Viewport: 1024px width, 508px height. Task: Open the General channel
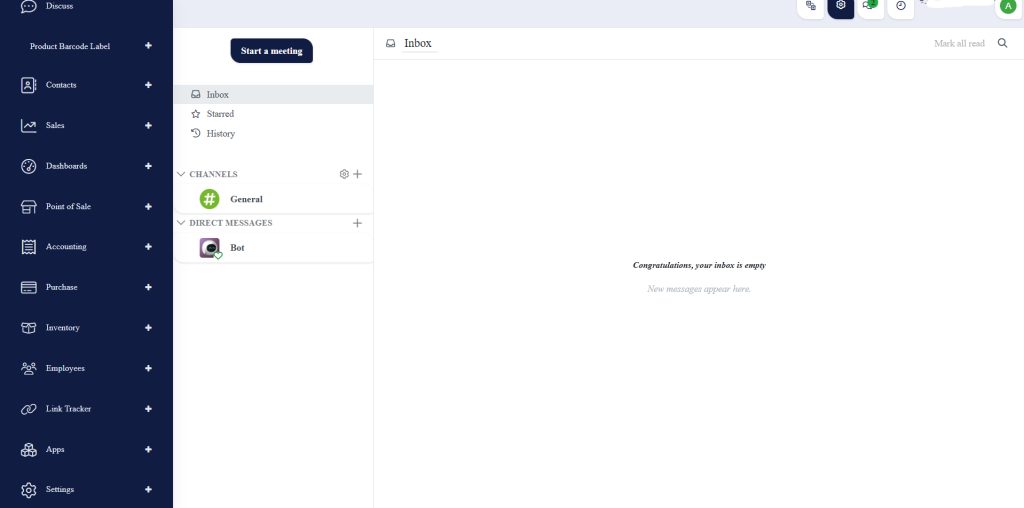(246, 199)
